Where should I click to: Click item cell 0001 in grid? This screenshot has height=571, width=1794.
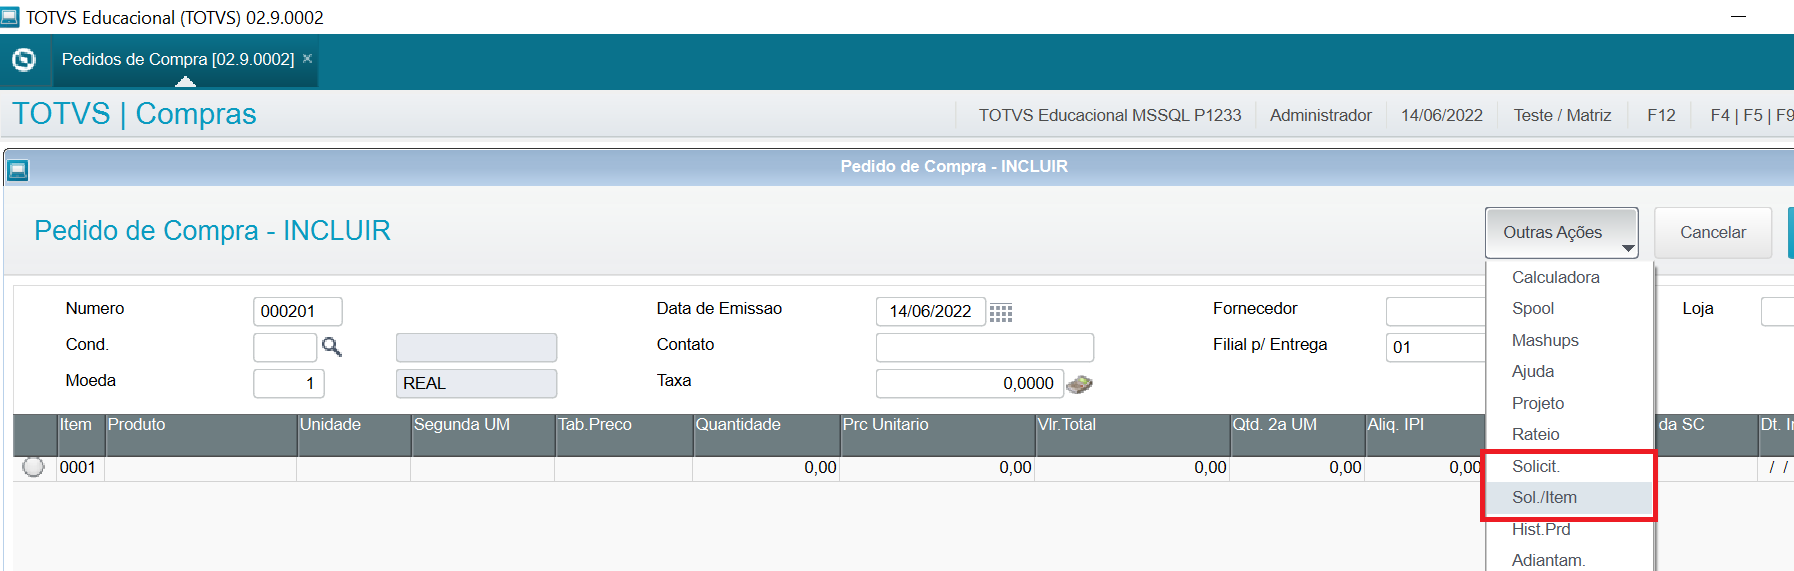click(80, 468)
